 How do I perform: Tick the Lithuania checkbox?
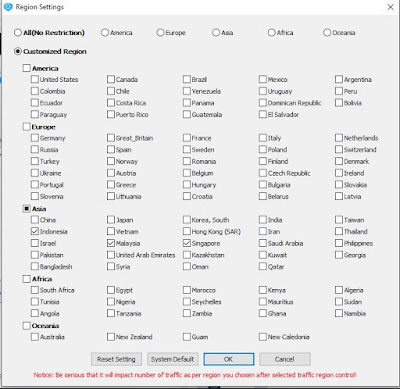click(111, 196)
